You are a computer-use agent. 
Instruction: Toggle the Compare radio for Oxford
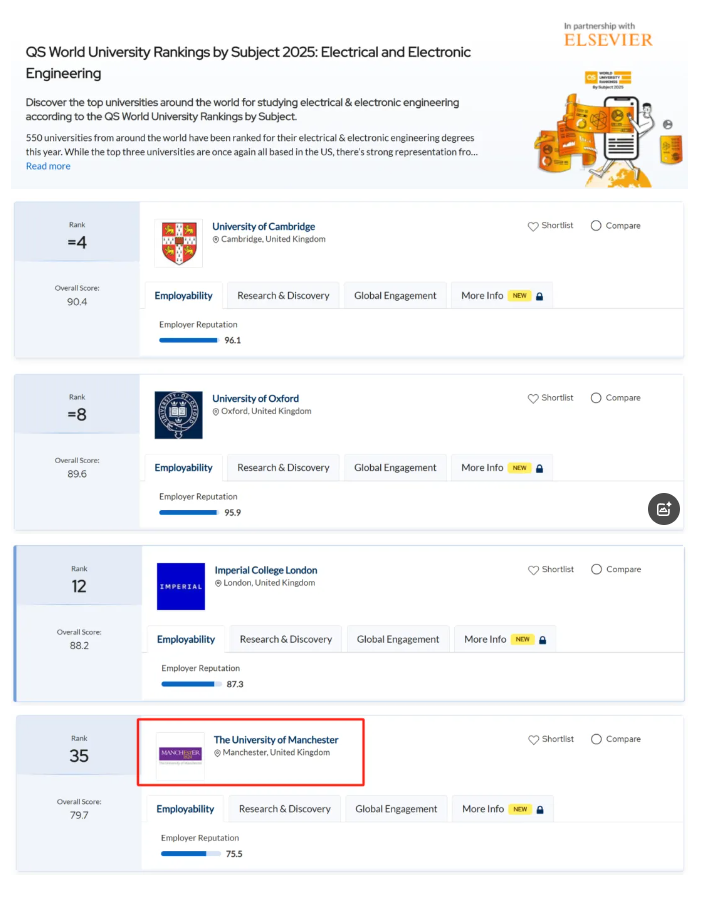596,398
